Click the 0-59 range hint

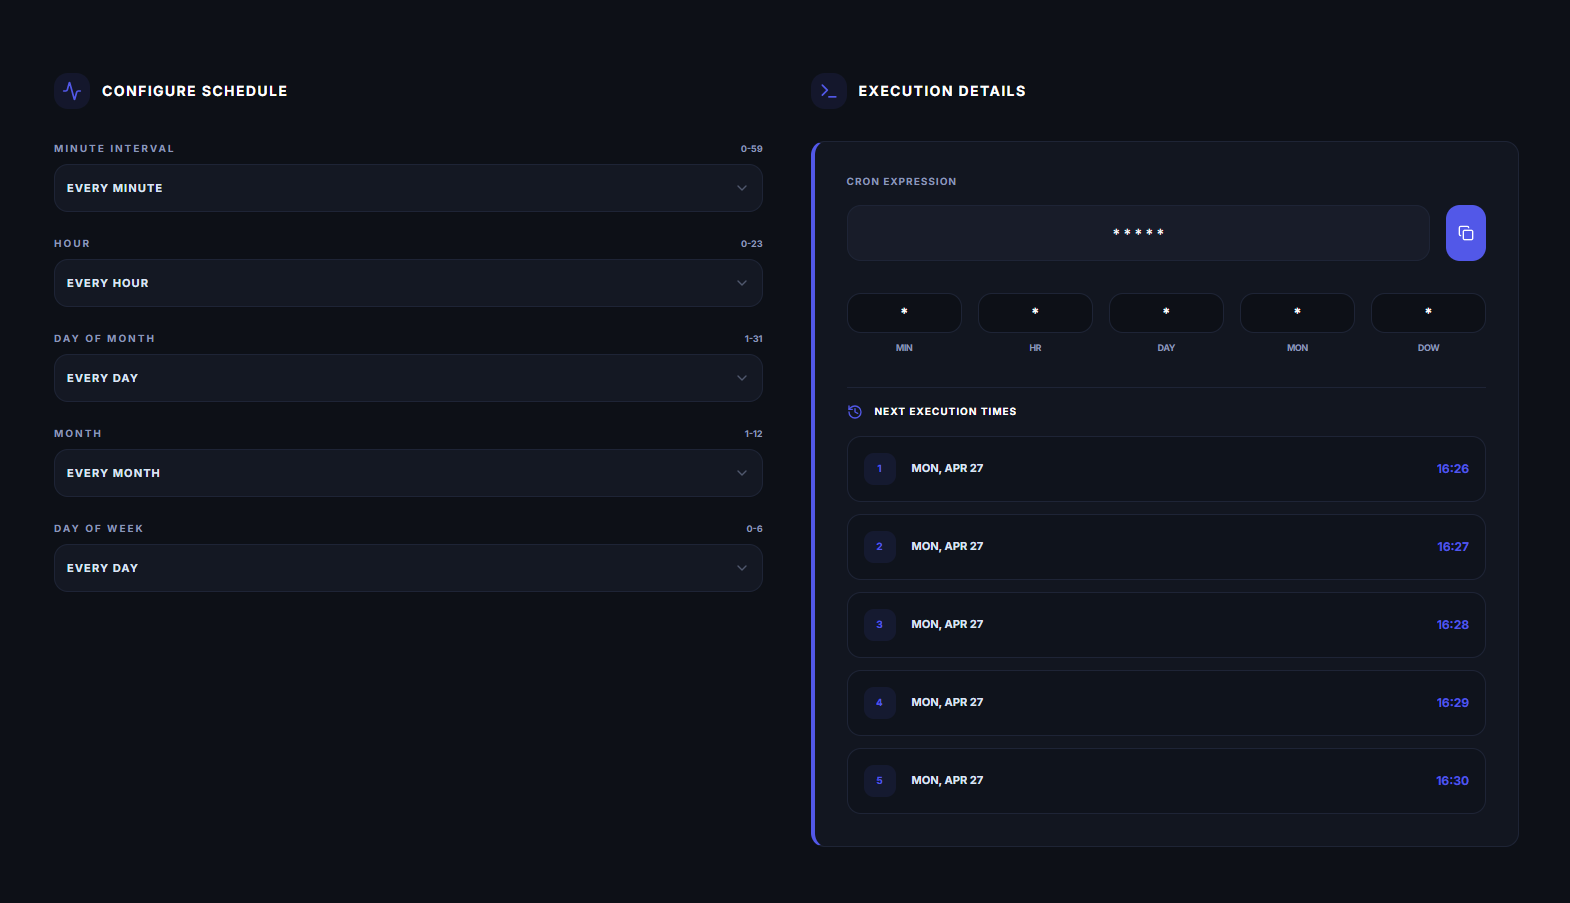[x=751, y=149]
